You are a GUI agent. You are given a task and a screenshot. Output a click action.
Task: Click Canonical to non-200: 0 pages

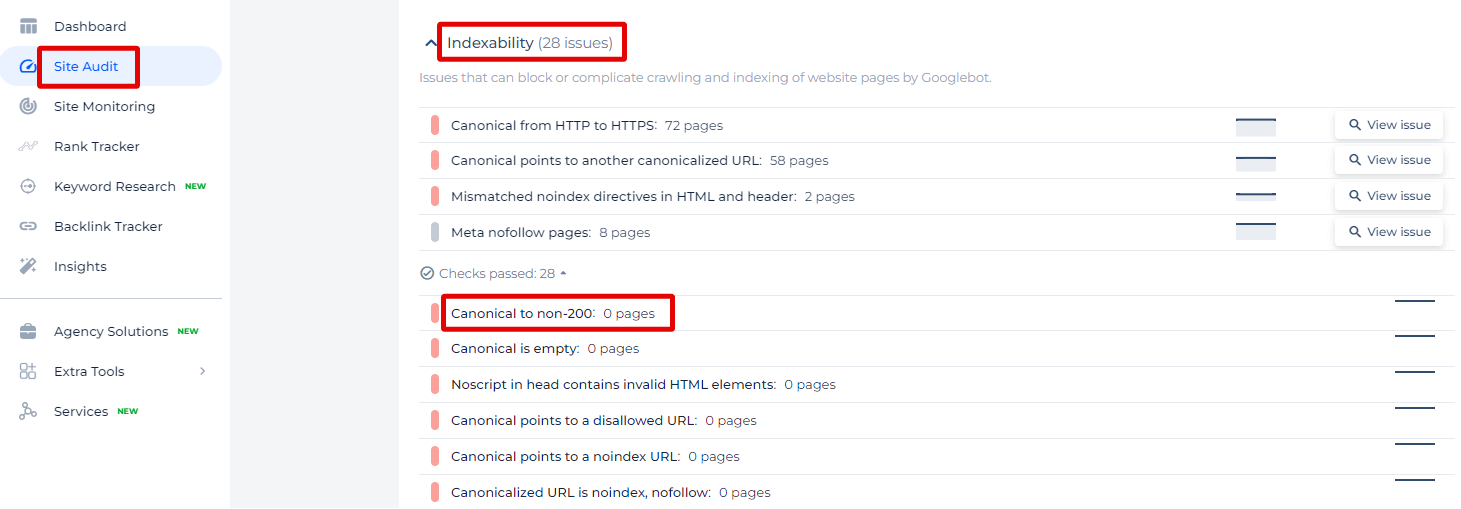553,313
